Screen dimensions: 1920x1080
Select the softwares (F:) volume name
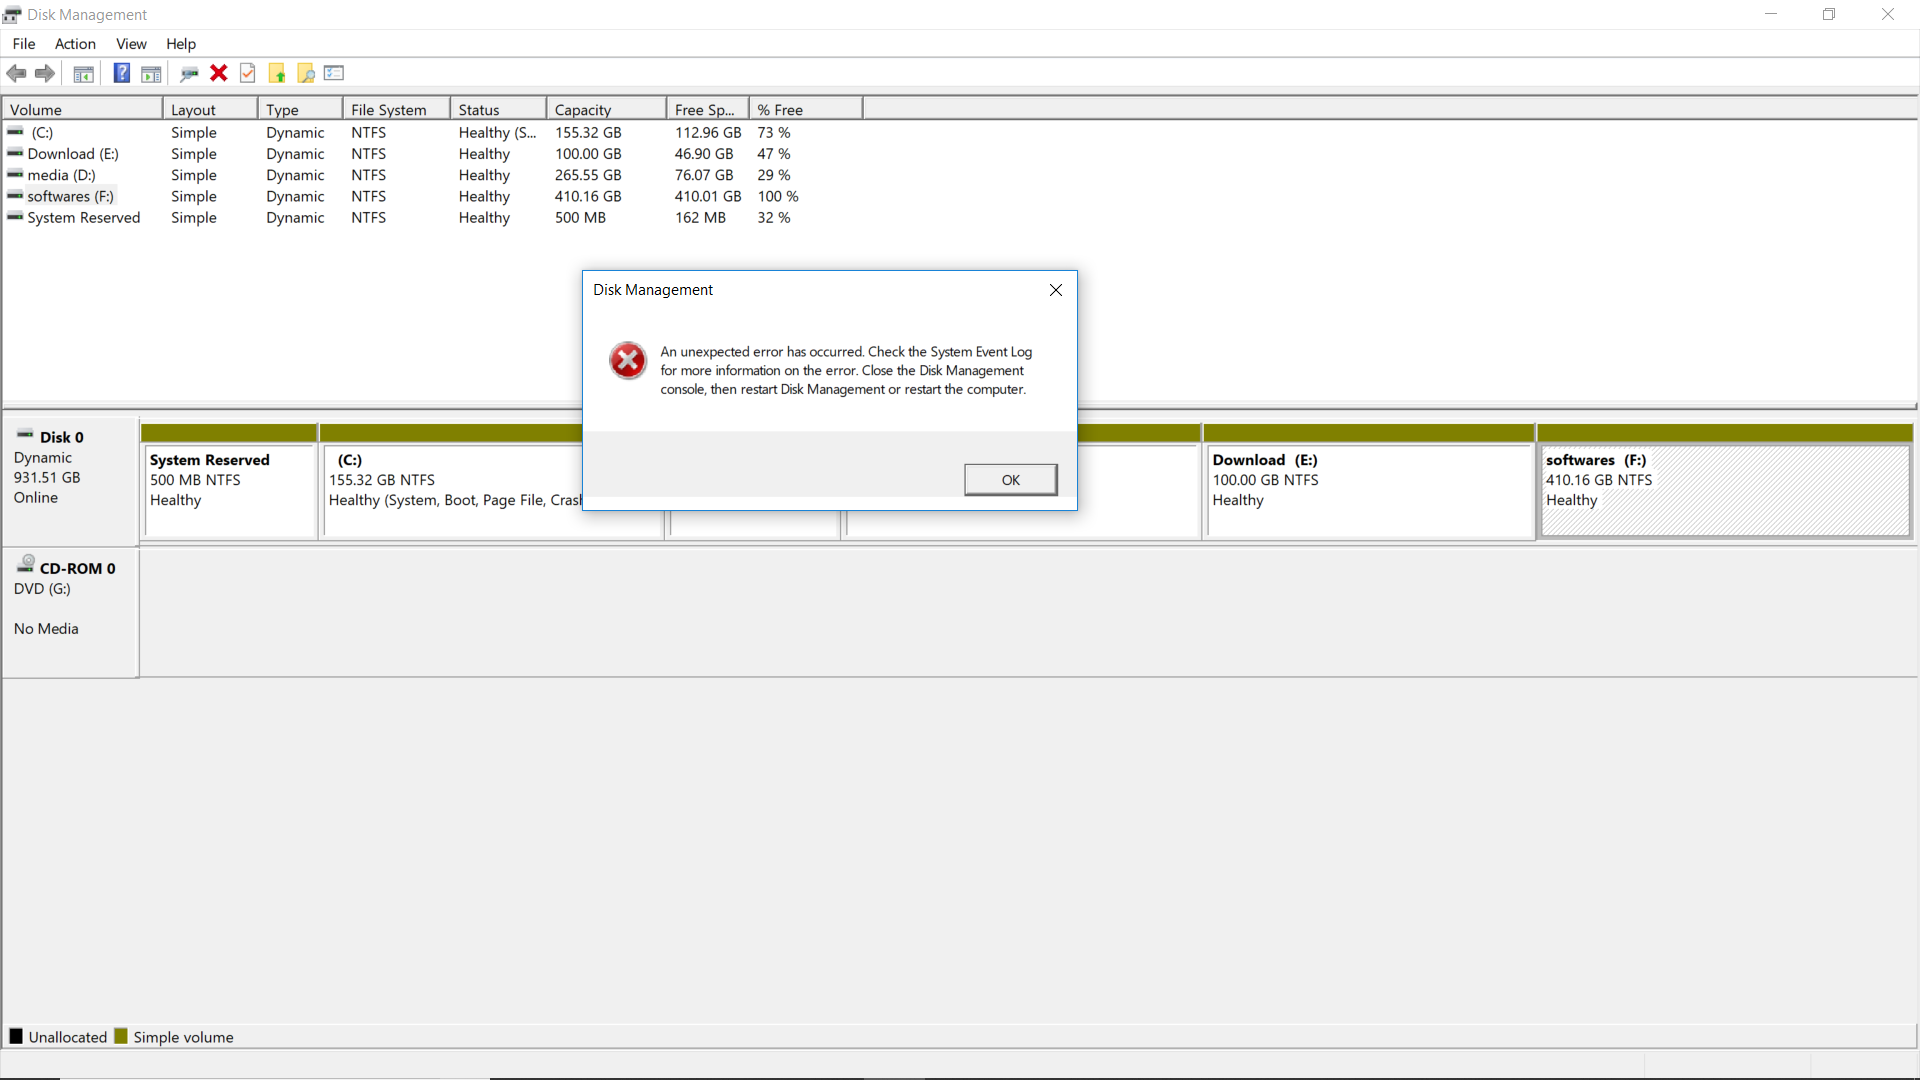coord(71,196)
